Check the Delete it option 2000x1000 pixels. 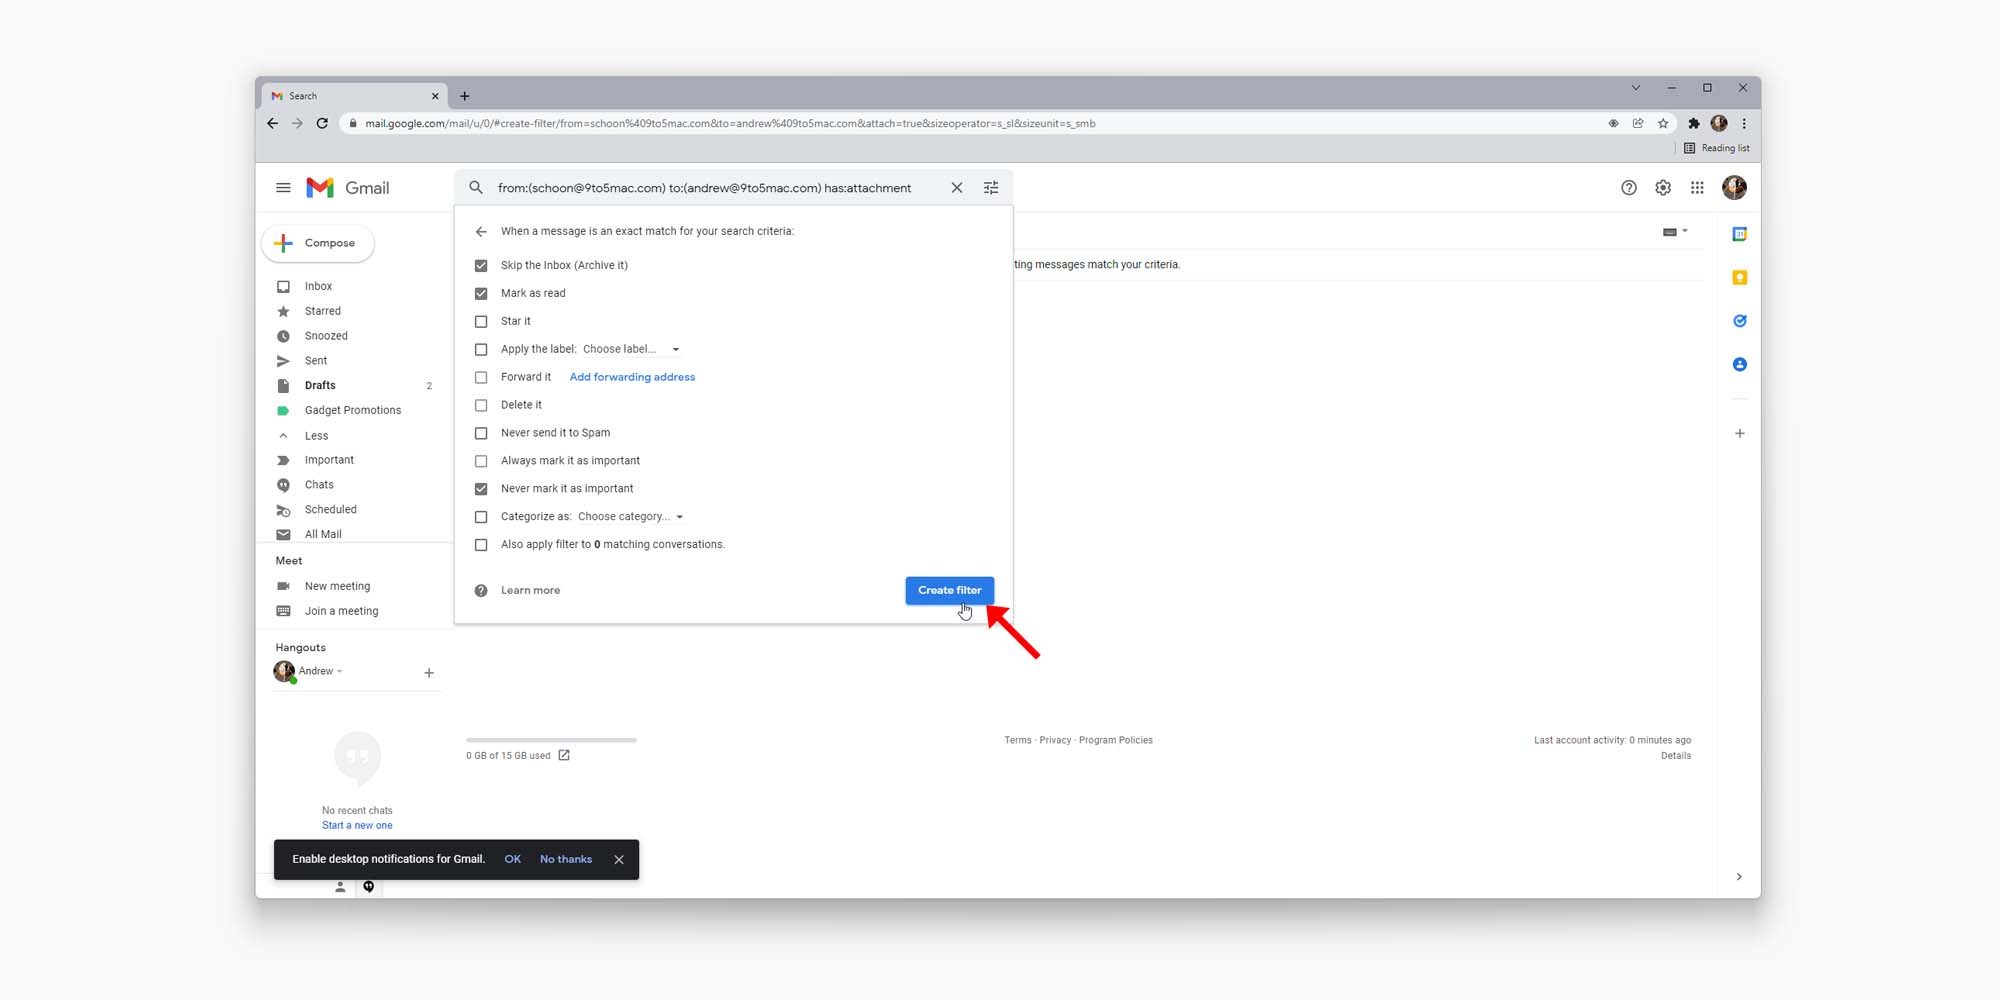pyautogui.click(x=481, y=406)
